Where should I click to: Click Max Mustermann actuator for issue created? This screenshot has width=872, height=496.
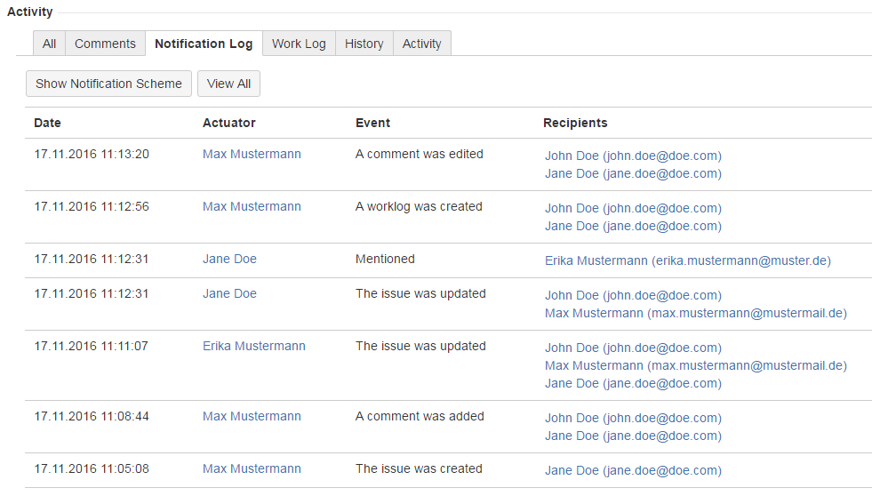pyautogui.click(x=251, y=469)
